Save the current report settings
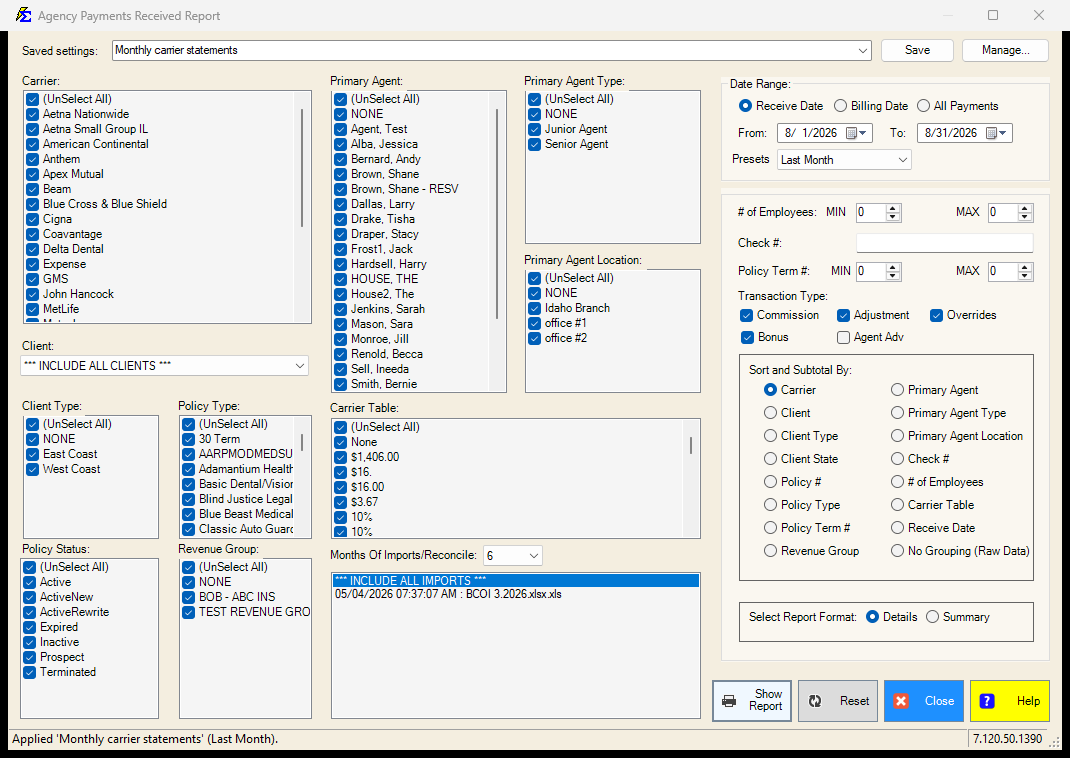The height and width of the screenshot is (758, 1070). [917, 50]
